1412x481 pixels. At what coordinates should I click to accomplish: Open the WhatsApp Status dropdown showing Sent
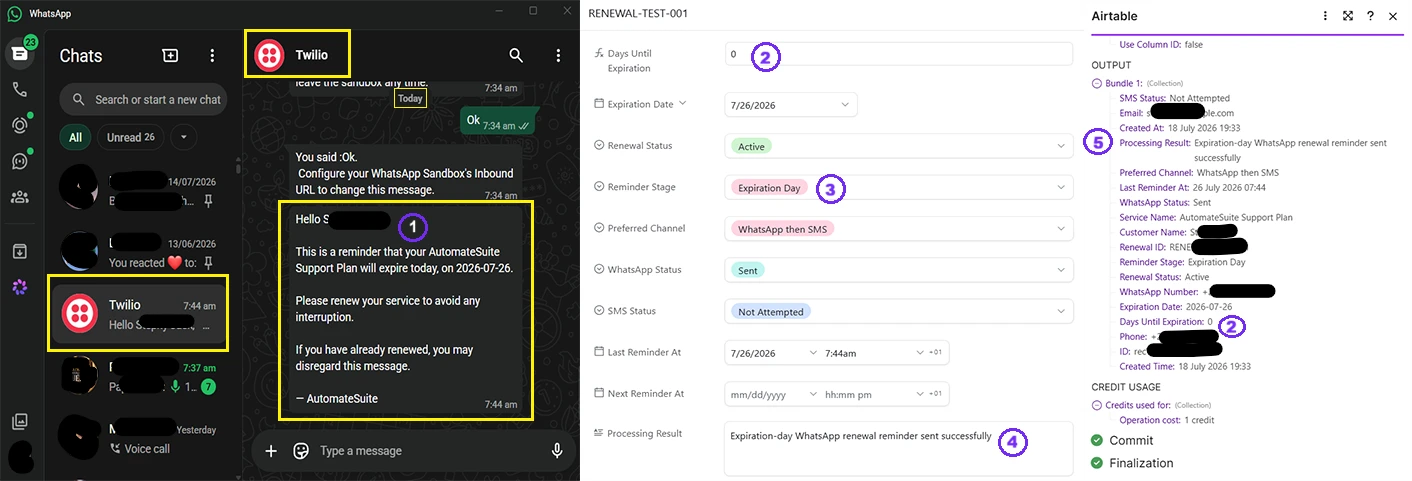coord(898,270)
